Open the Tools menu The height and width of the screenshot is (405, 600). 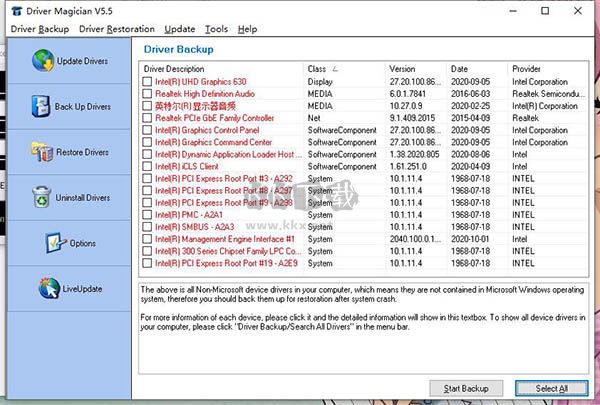coord(216,30)
